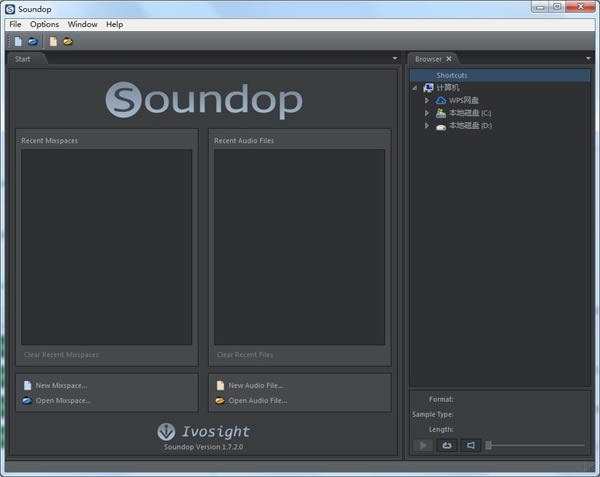The height and width of the screenshot is (477, 600).
Task: Close the Browser tab
Action: click(x=450, y=59)
